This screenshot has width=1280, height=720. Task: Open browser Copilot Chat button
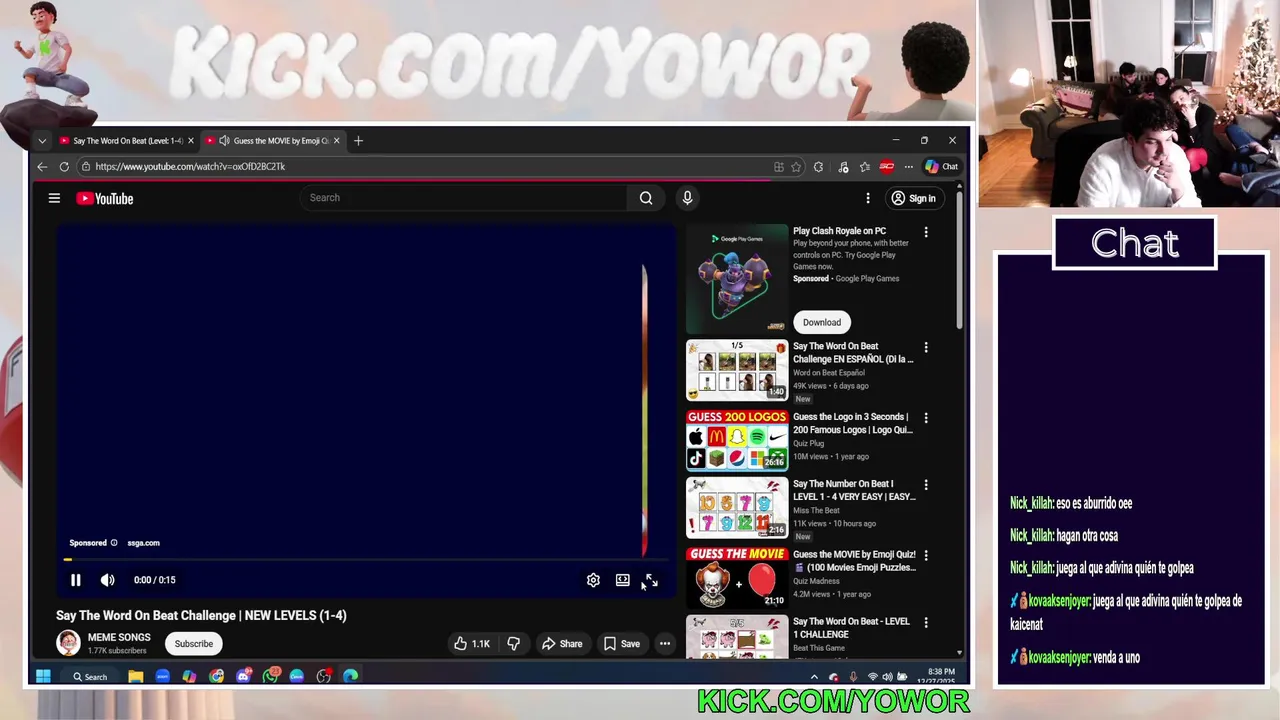click(x=941, y=167)
